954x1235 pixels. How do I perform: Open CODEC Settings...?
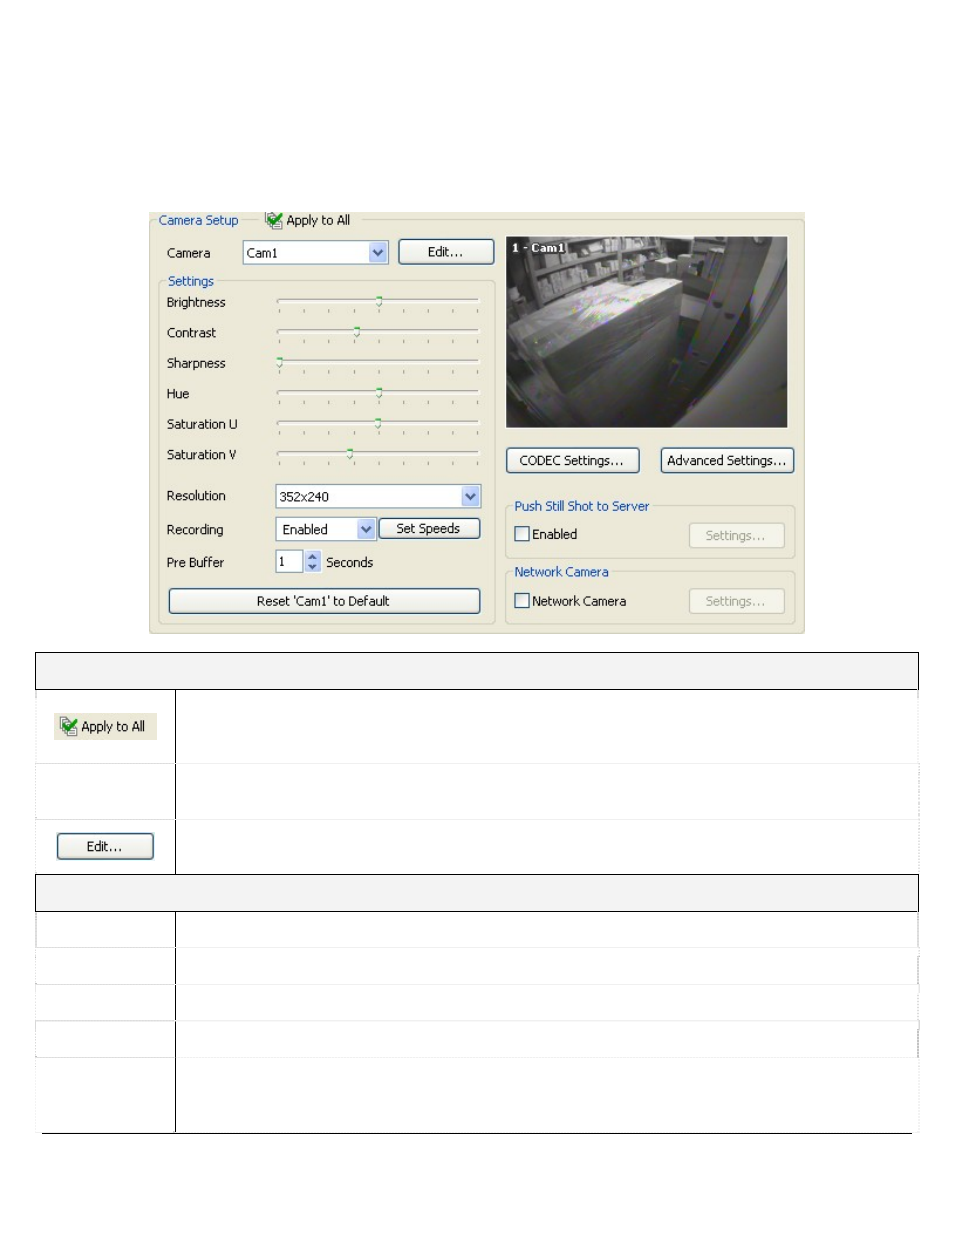point(572,460)
